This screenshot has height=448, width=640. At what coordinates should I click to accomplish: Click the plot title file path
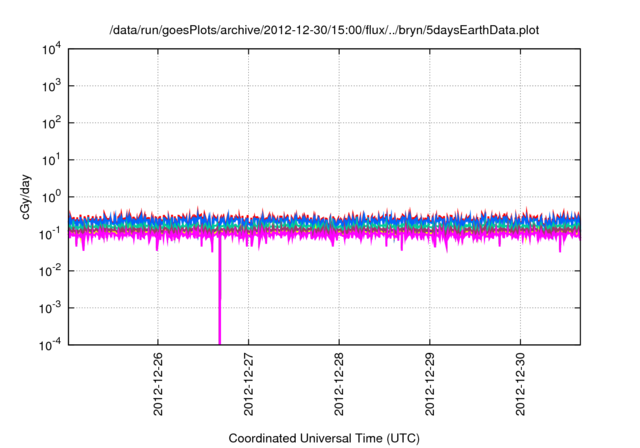tap(324, 31)
